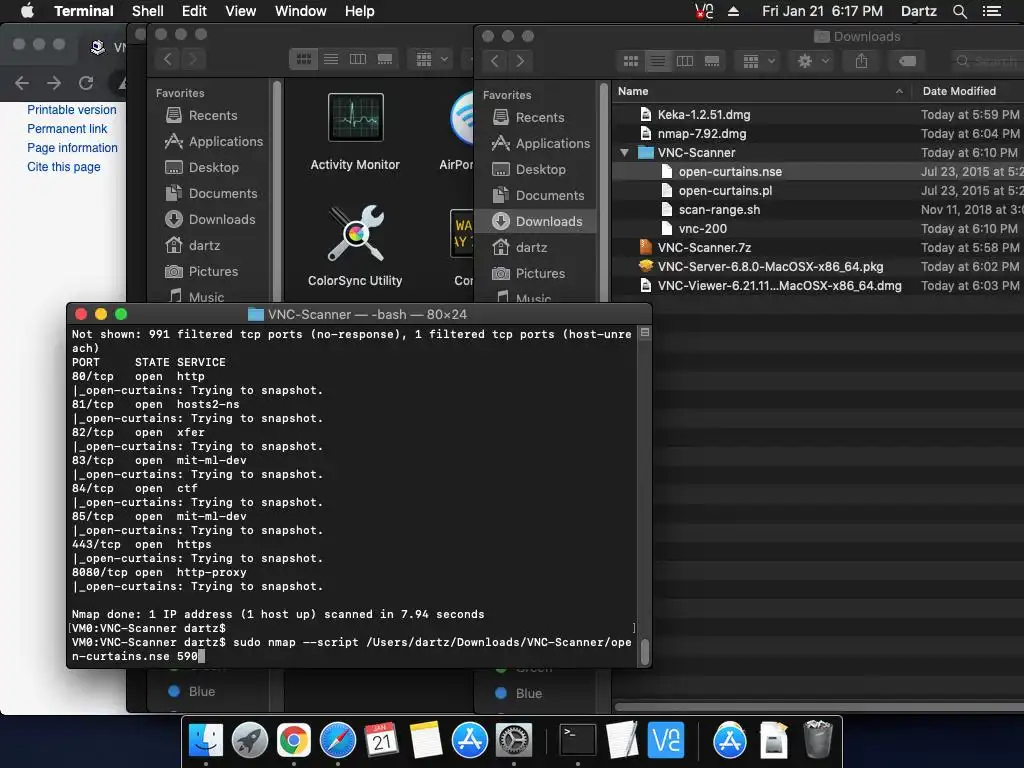1024x768 pixels.
Task: Click horizontal scrollbar in Downloads window
Action: [819, 707]
